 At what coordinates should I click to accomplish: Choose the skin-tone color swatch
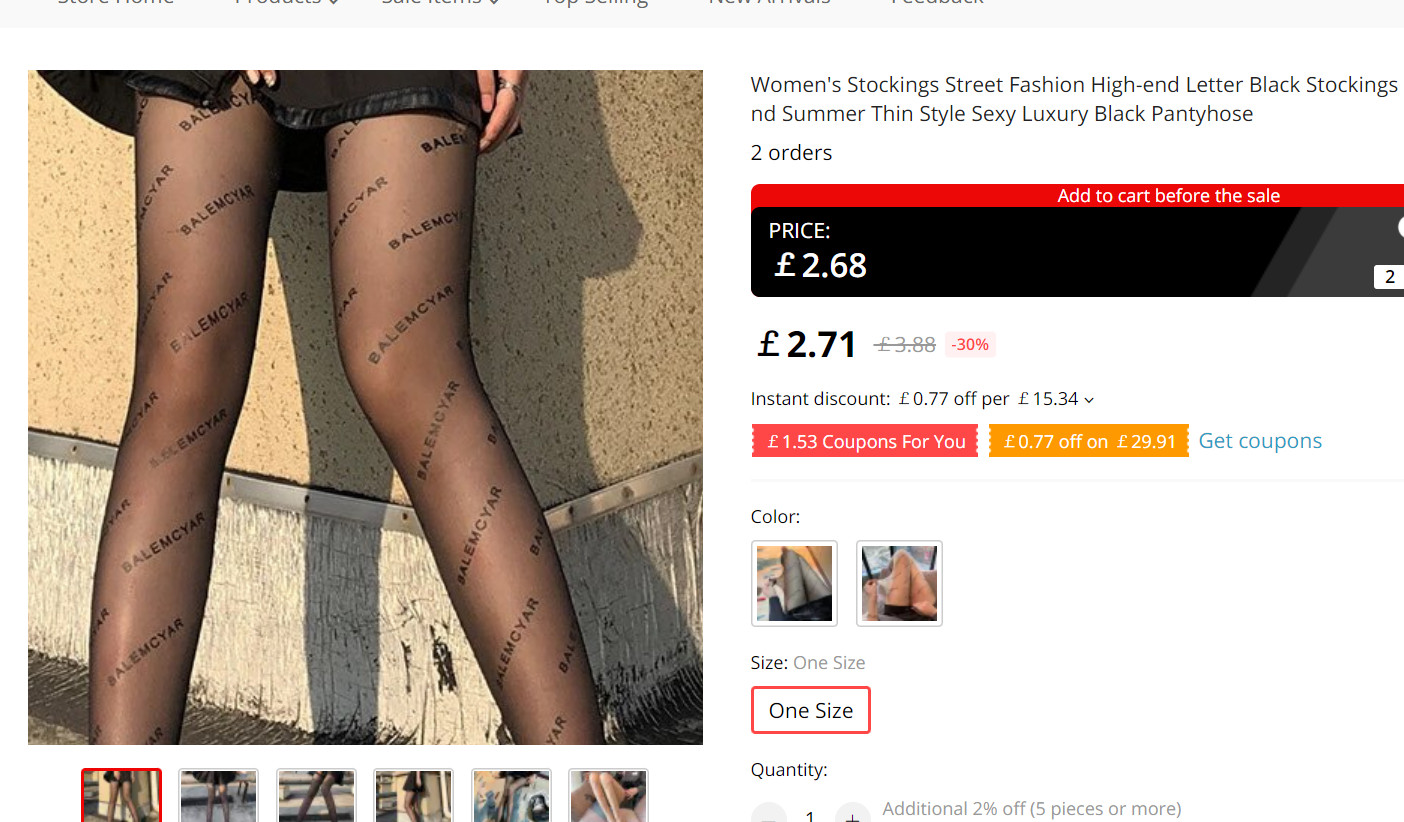point(899,583)
